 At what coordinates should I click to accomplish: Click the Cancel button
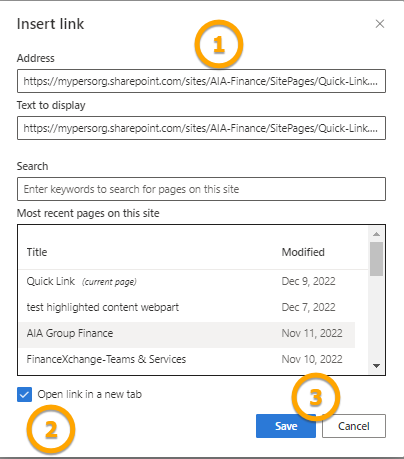354,426
